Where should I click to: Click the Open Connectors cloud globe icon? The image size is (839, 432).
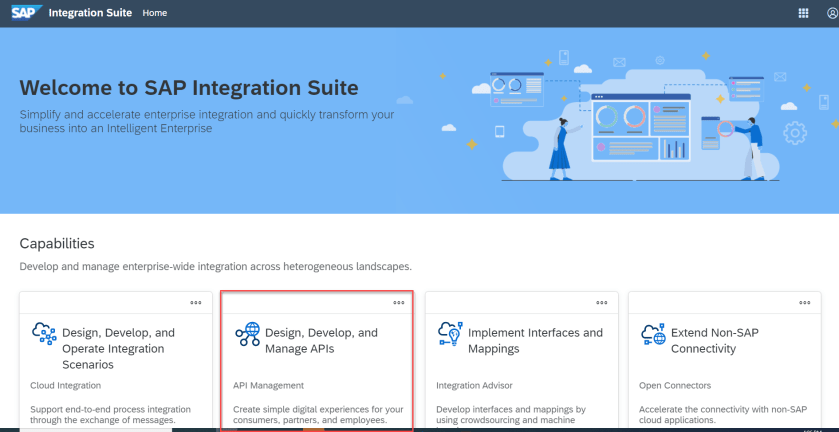pos(653,334)
